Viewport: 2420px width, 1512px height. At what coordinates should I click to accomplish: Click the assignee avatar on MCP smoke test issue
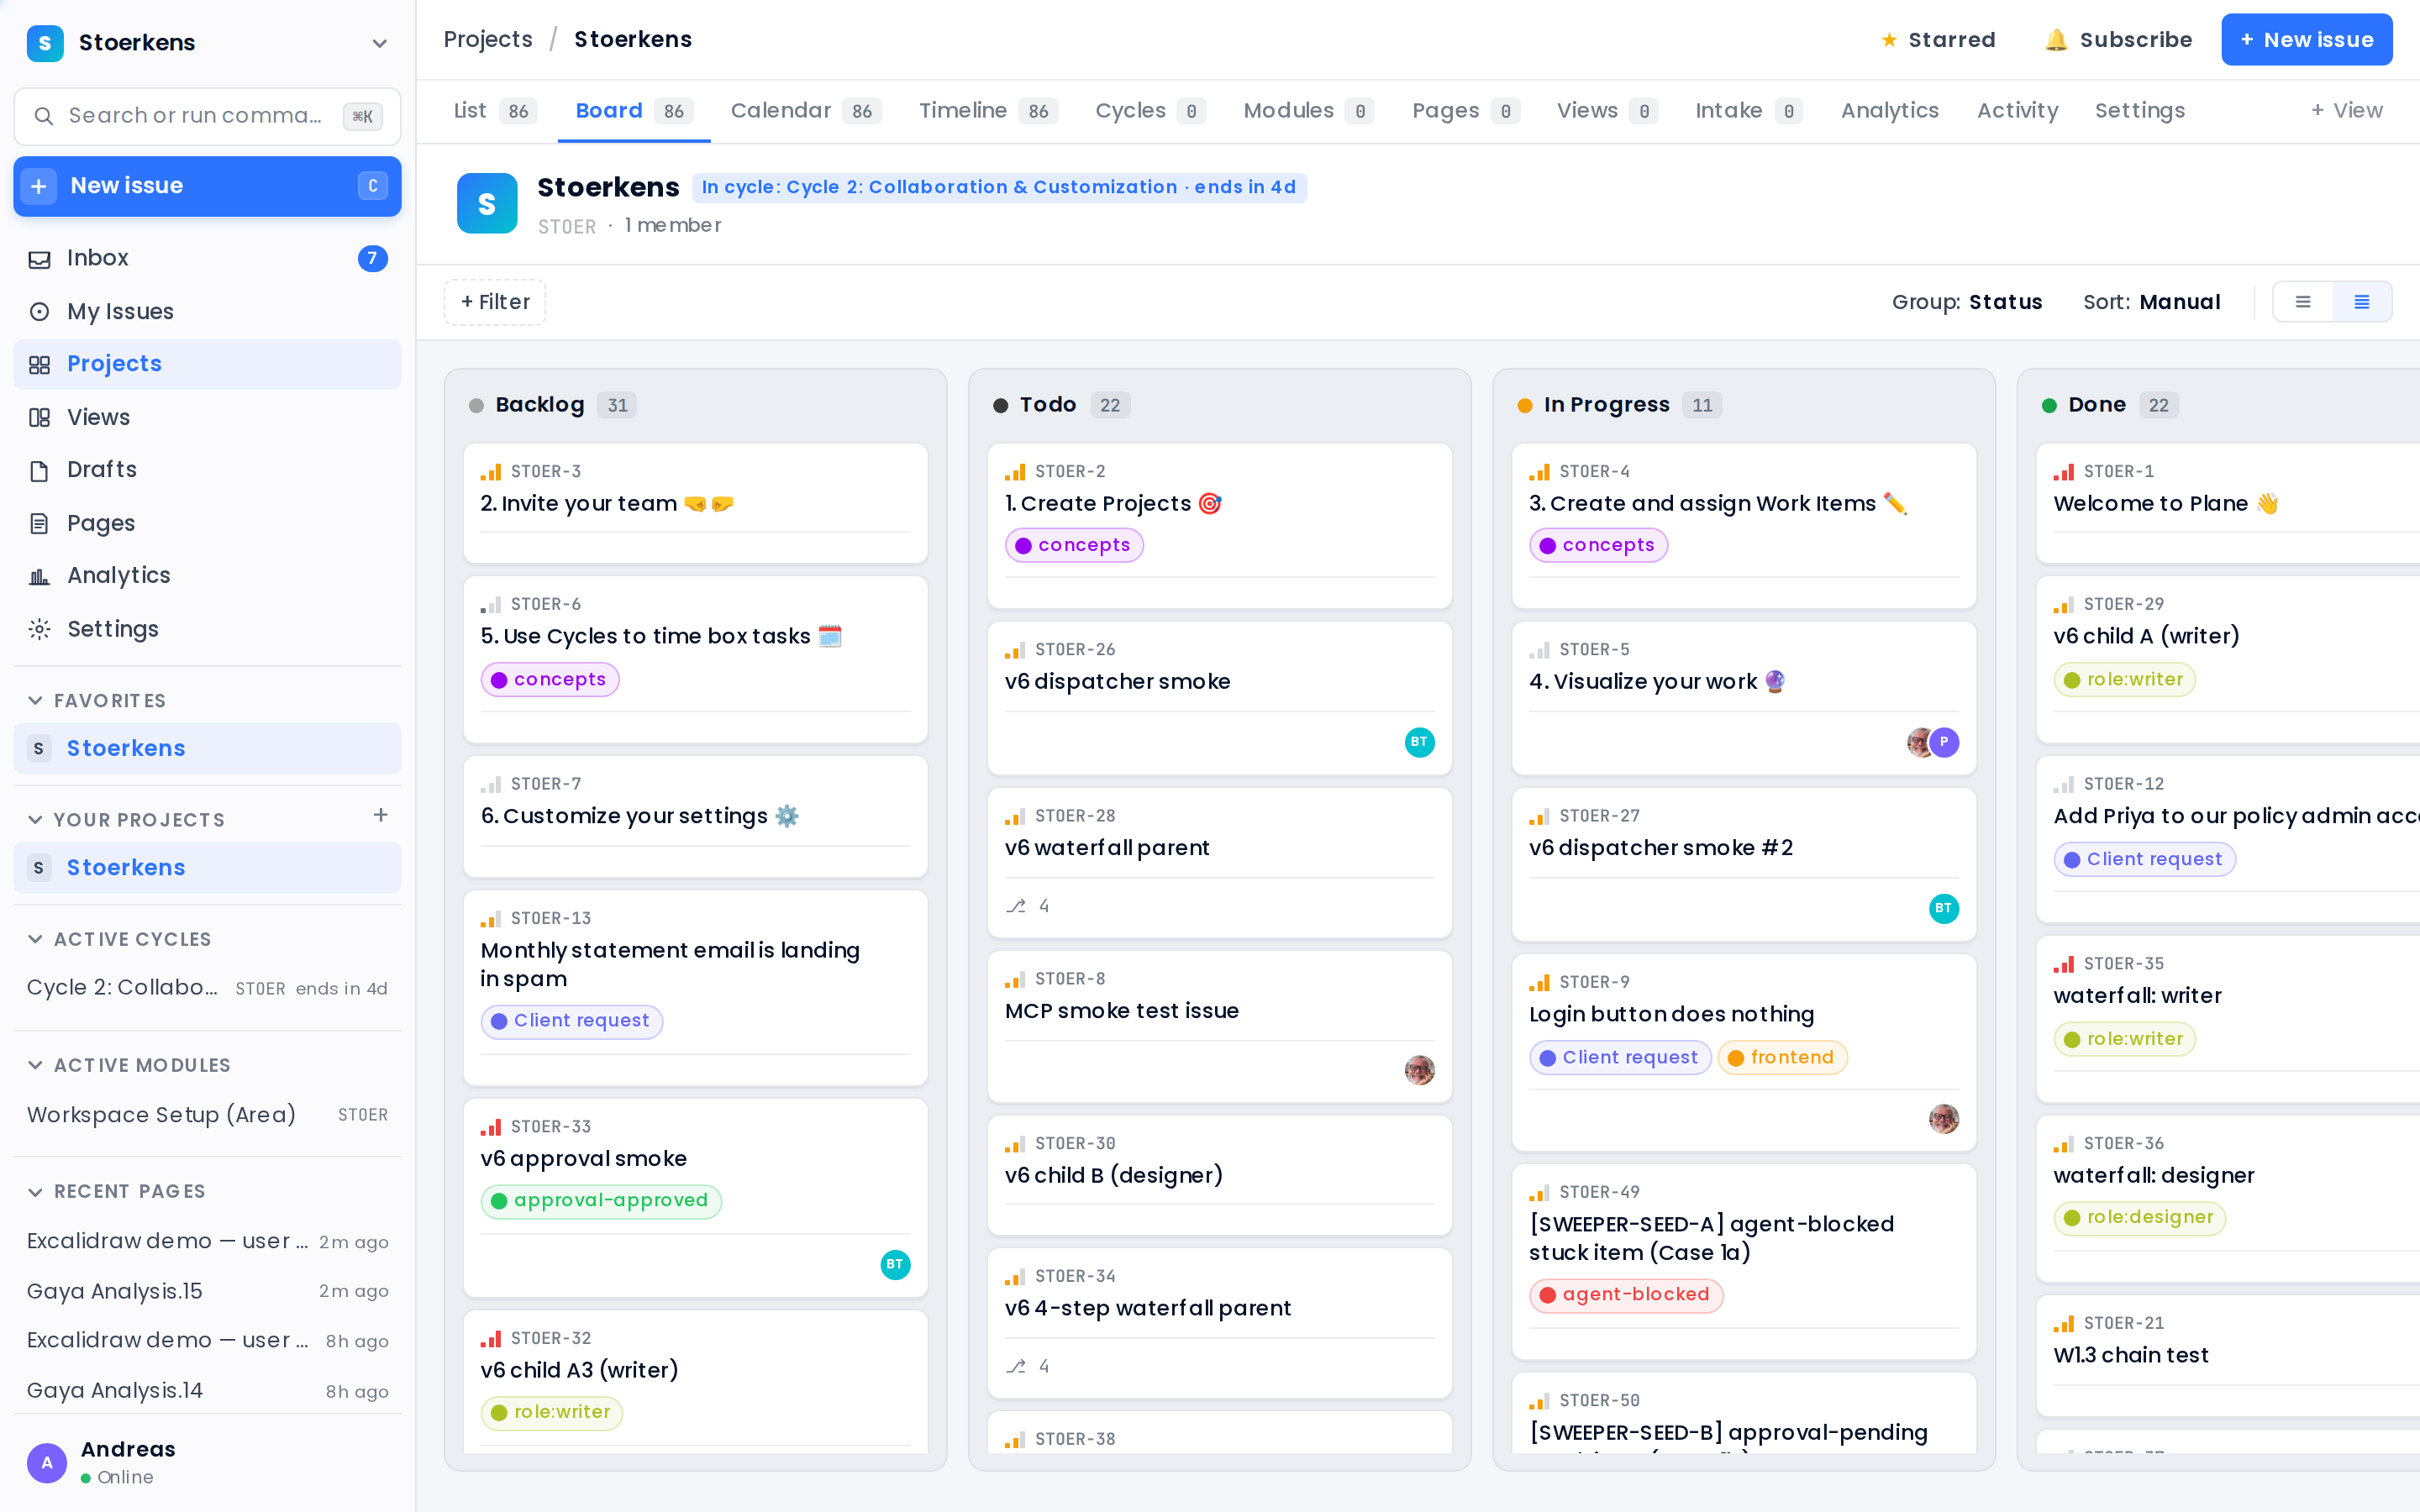[x=1419, y=1070]
